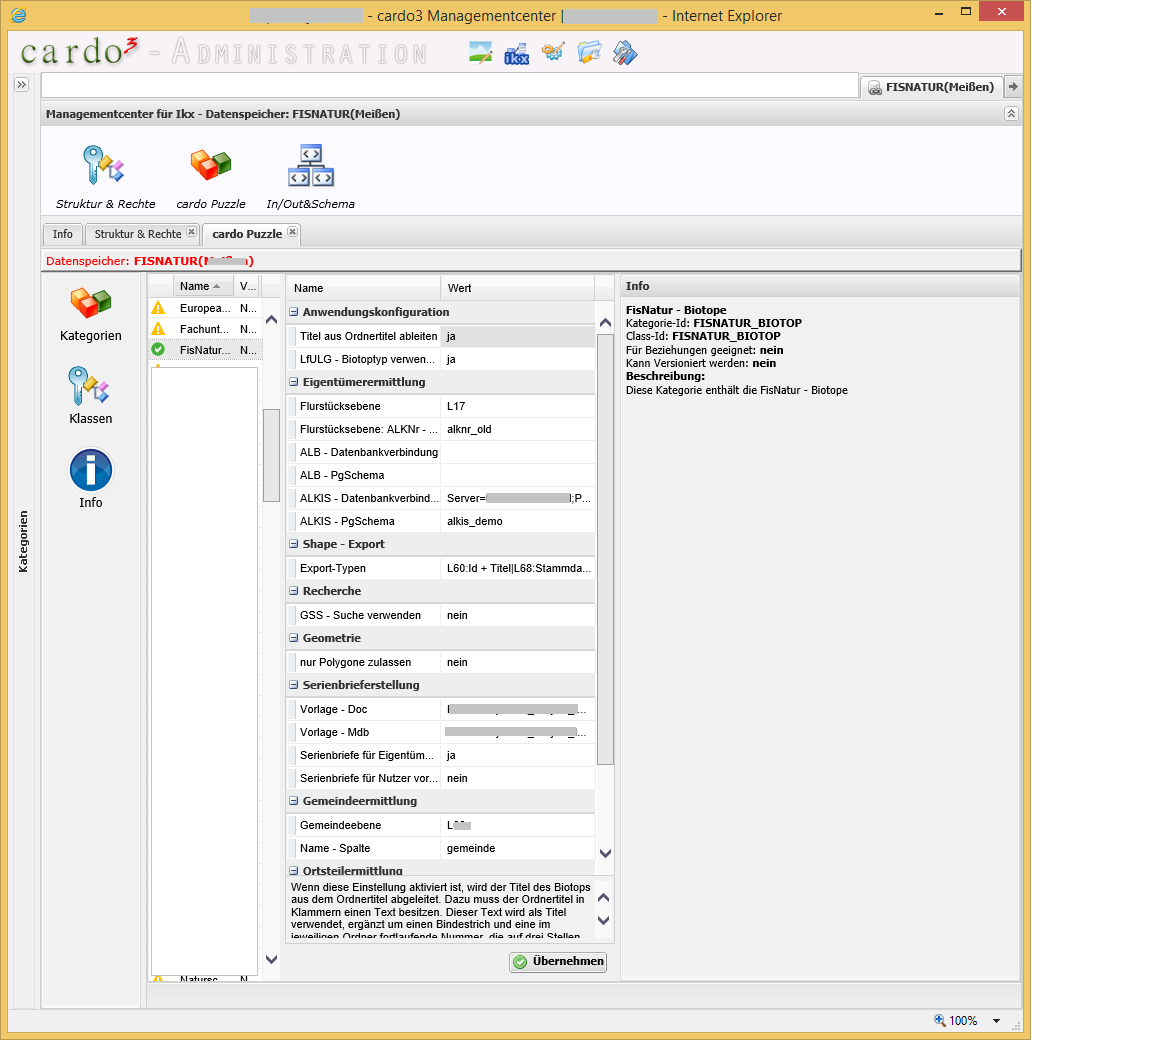Viewport: 1152px width, 1040px height.
Task: Switch to the Struktur & Rechte tab
Action: point(138,234)
